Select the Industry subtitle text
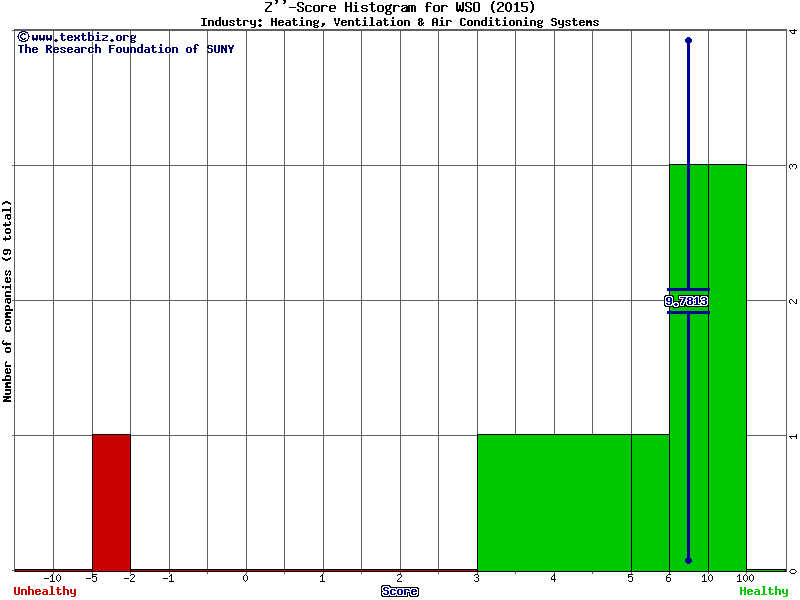The image size is (800, 600). coord(400,22)
